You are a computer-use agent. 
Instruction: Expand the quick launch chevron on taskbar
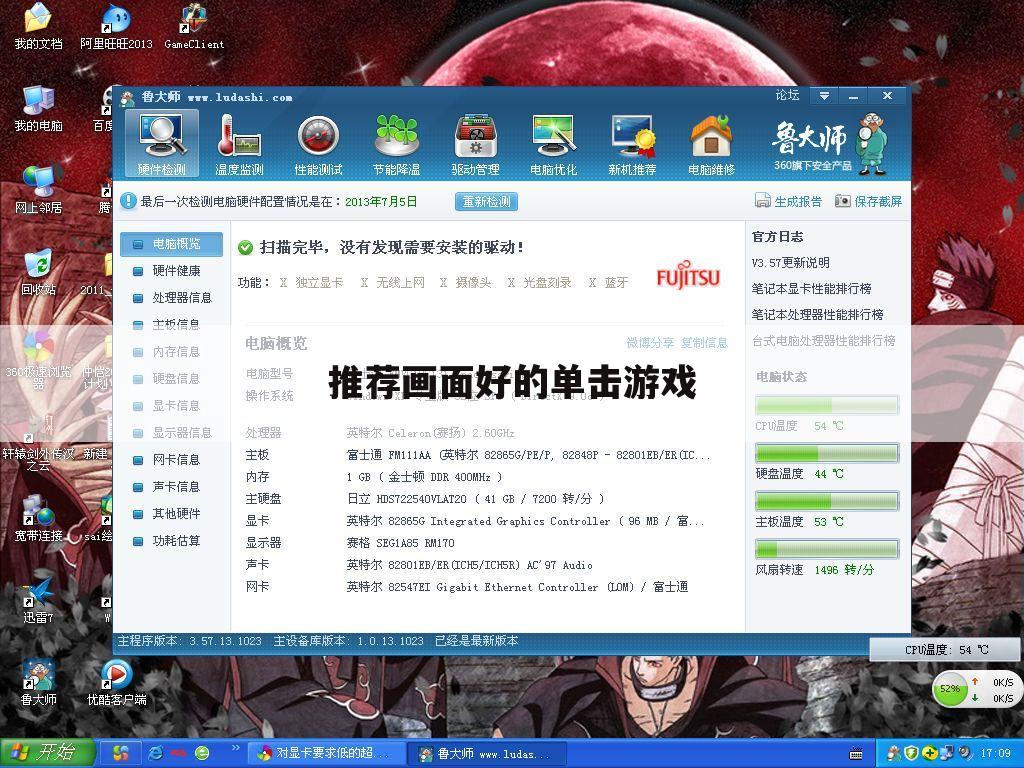click(236, 748)
